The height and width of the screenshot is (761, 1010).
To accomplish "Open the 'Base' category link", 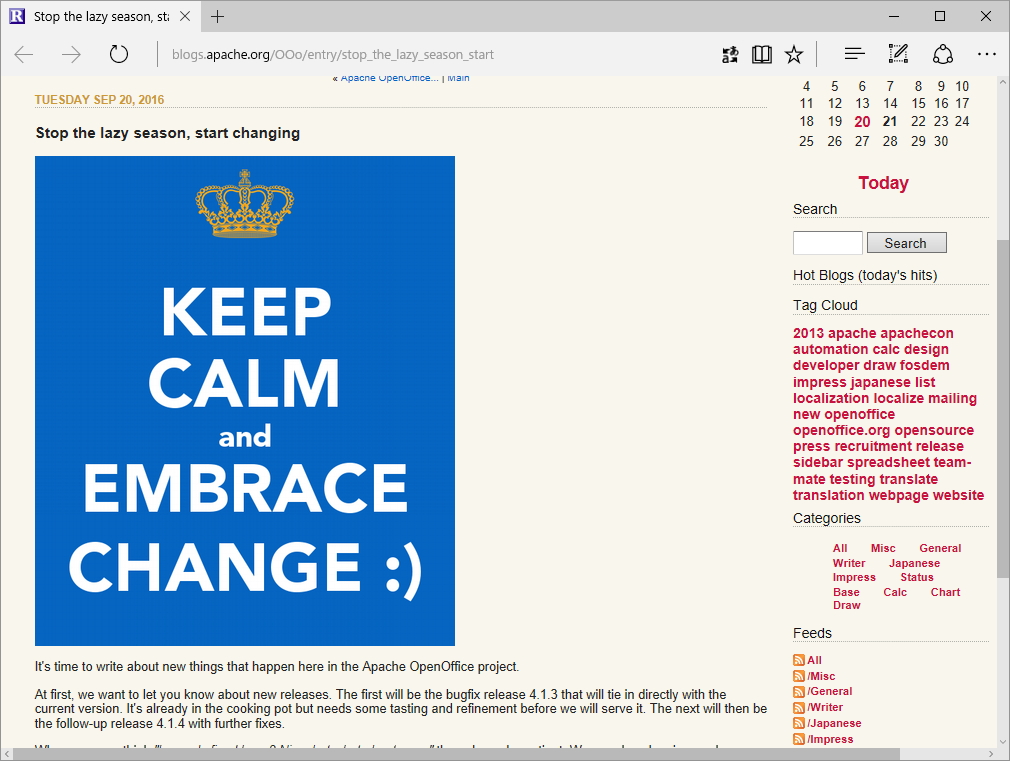I will coord(846,592).
